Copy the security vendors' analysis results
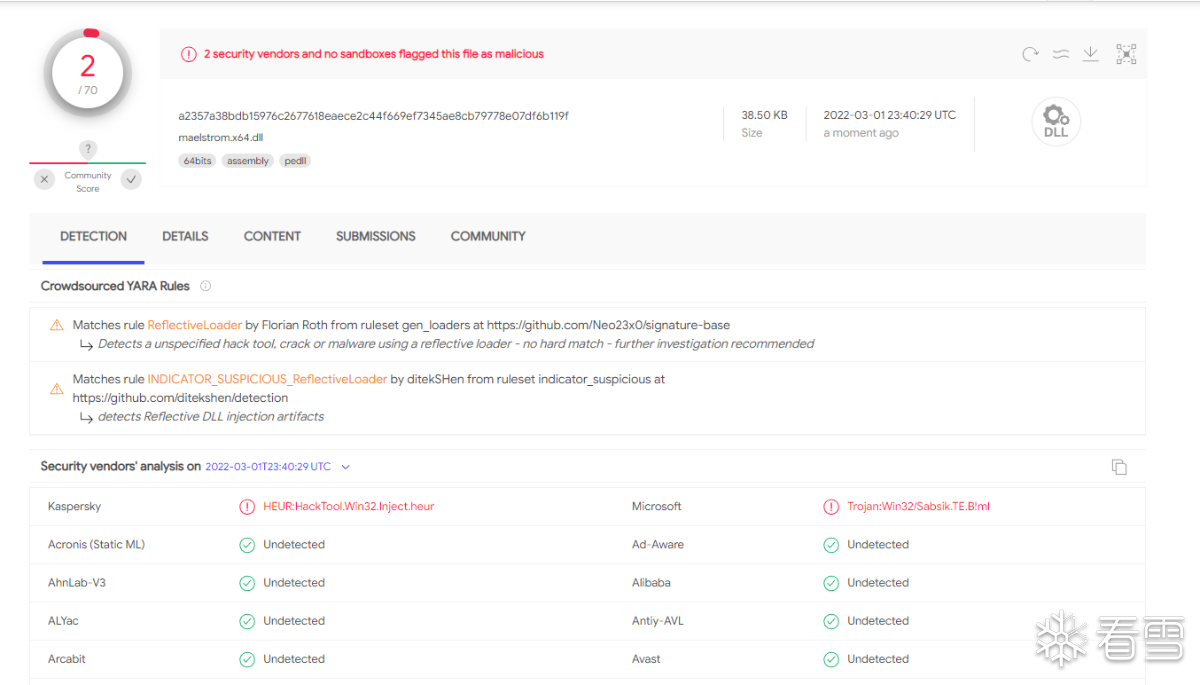This screenshot has height=685, width=1200. pos(1119,467)
